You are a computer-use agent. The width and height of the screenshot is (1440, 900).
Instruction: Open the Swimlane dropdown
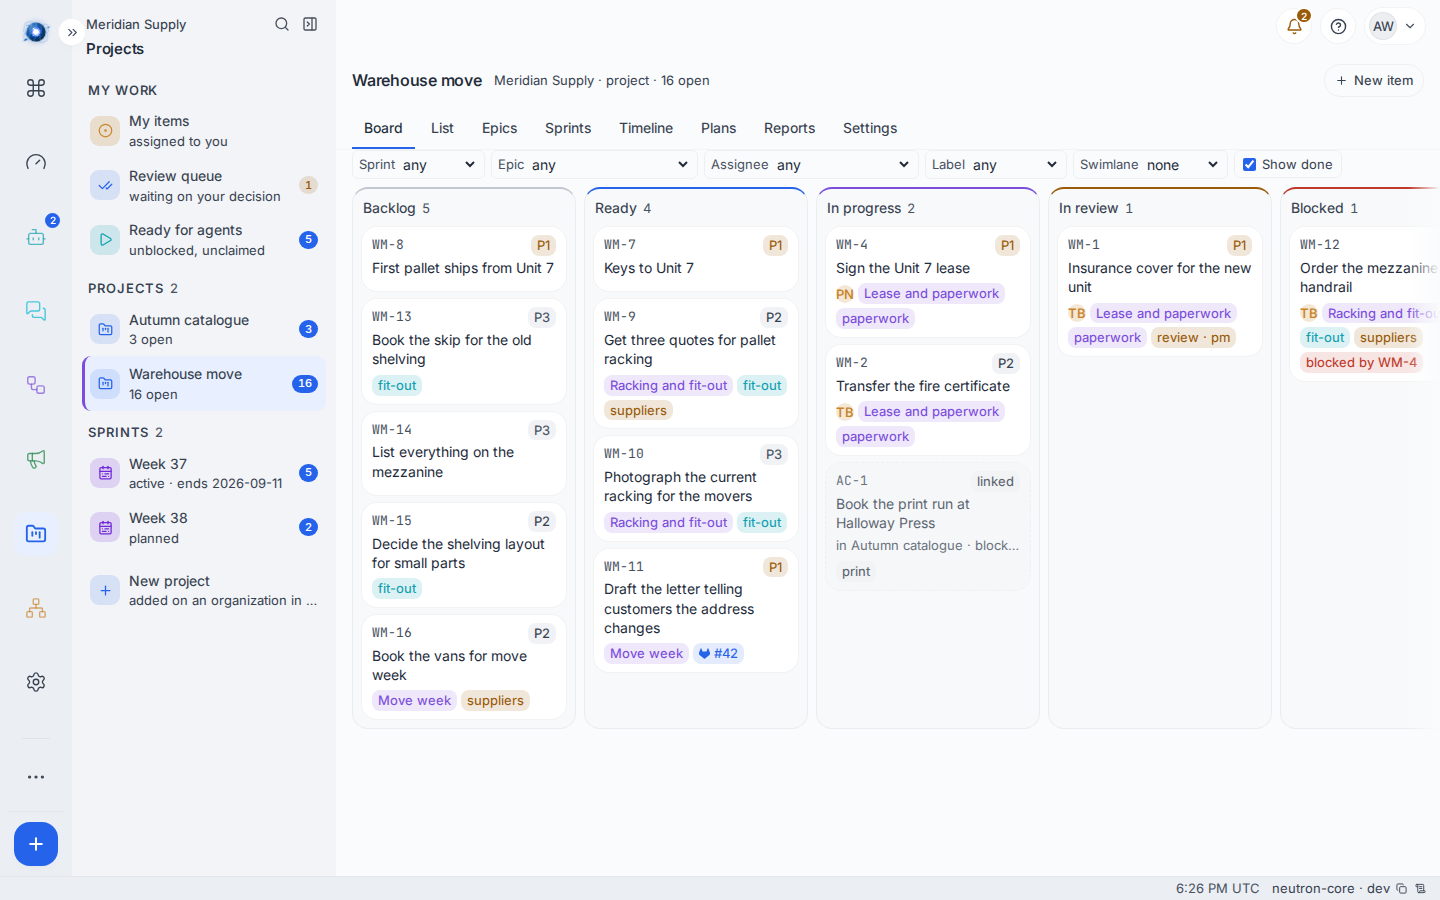1150,165
